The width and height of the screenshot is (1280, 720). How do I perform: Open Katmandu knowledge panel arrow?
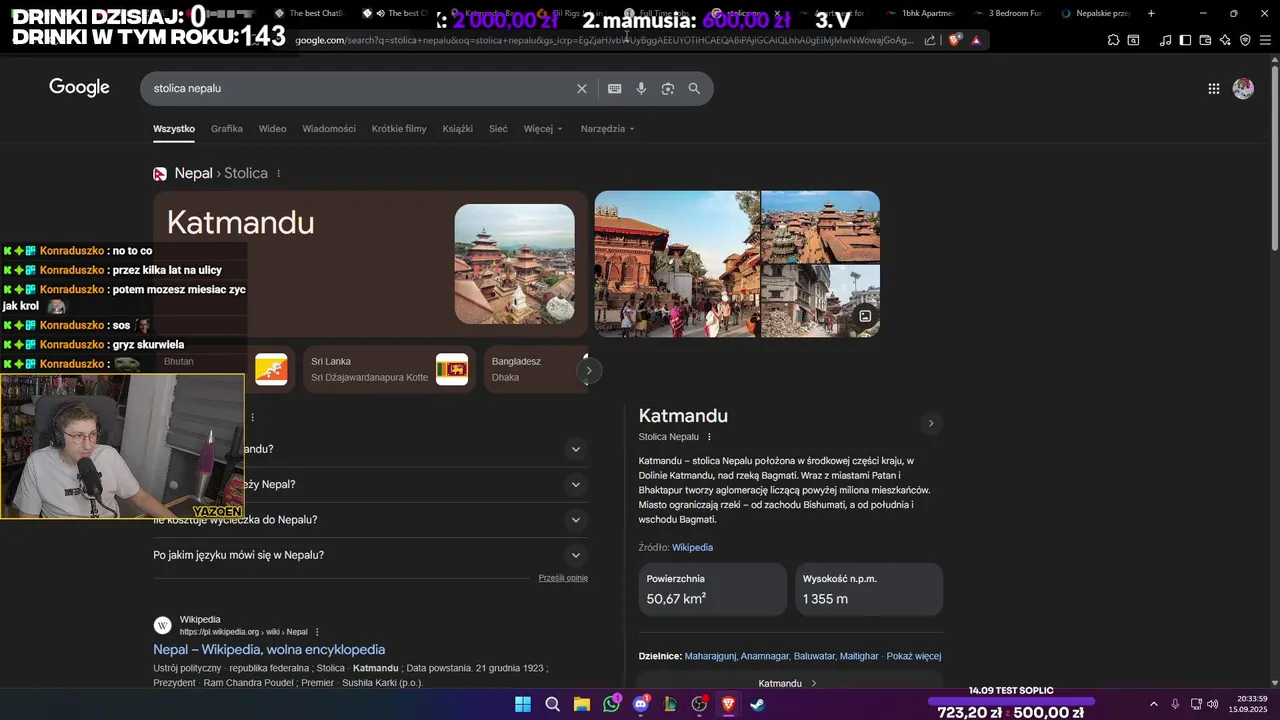pyautogui.click(x=931, y=423)
